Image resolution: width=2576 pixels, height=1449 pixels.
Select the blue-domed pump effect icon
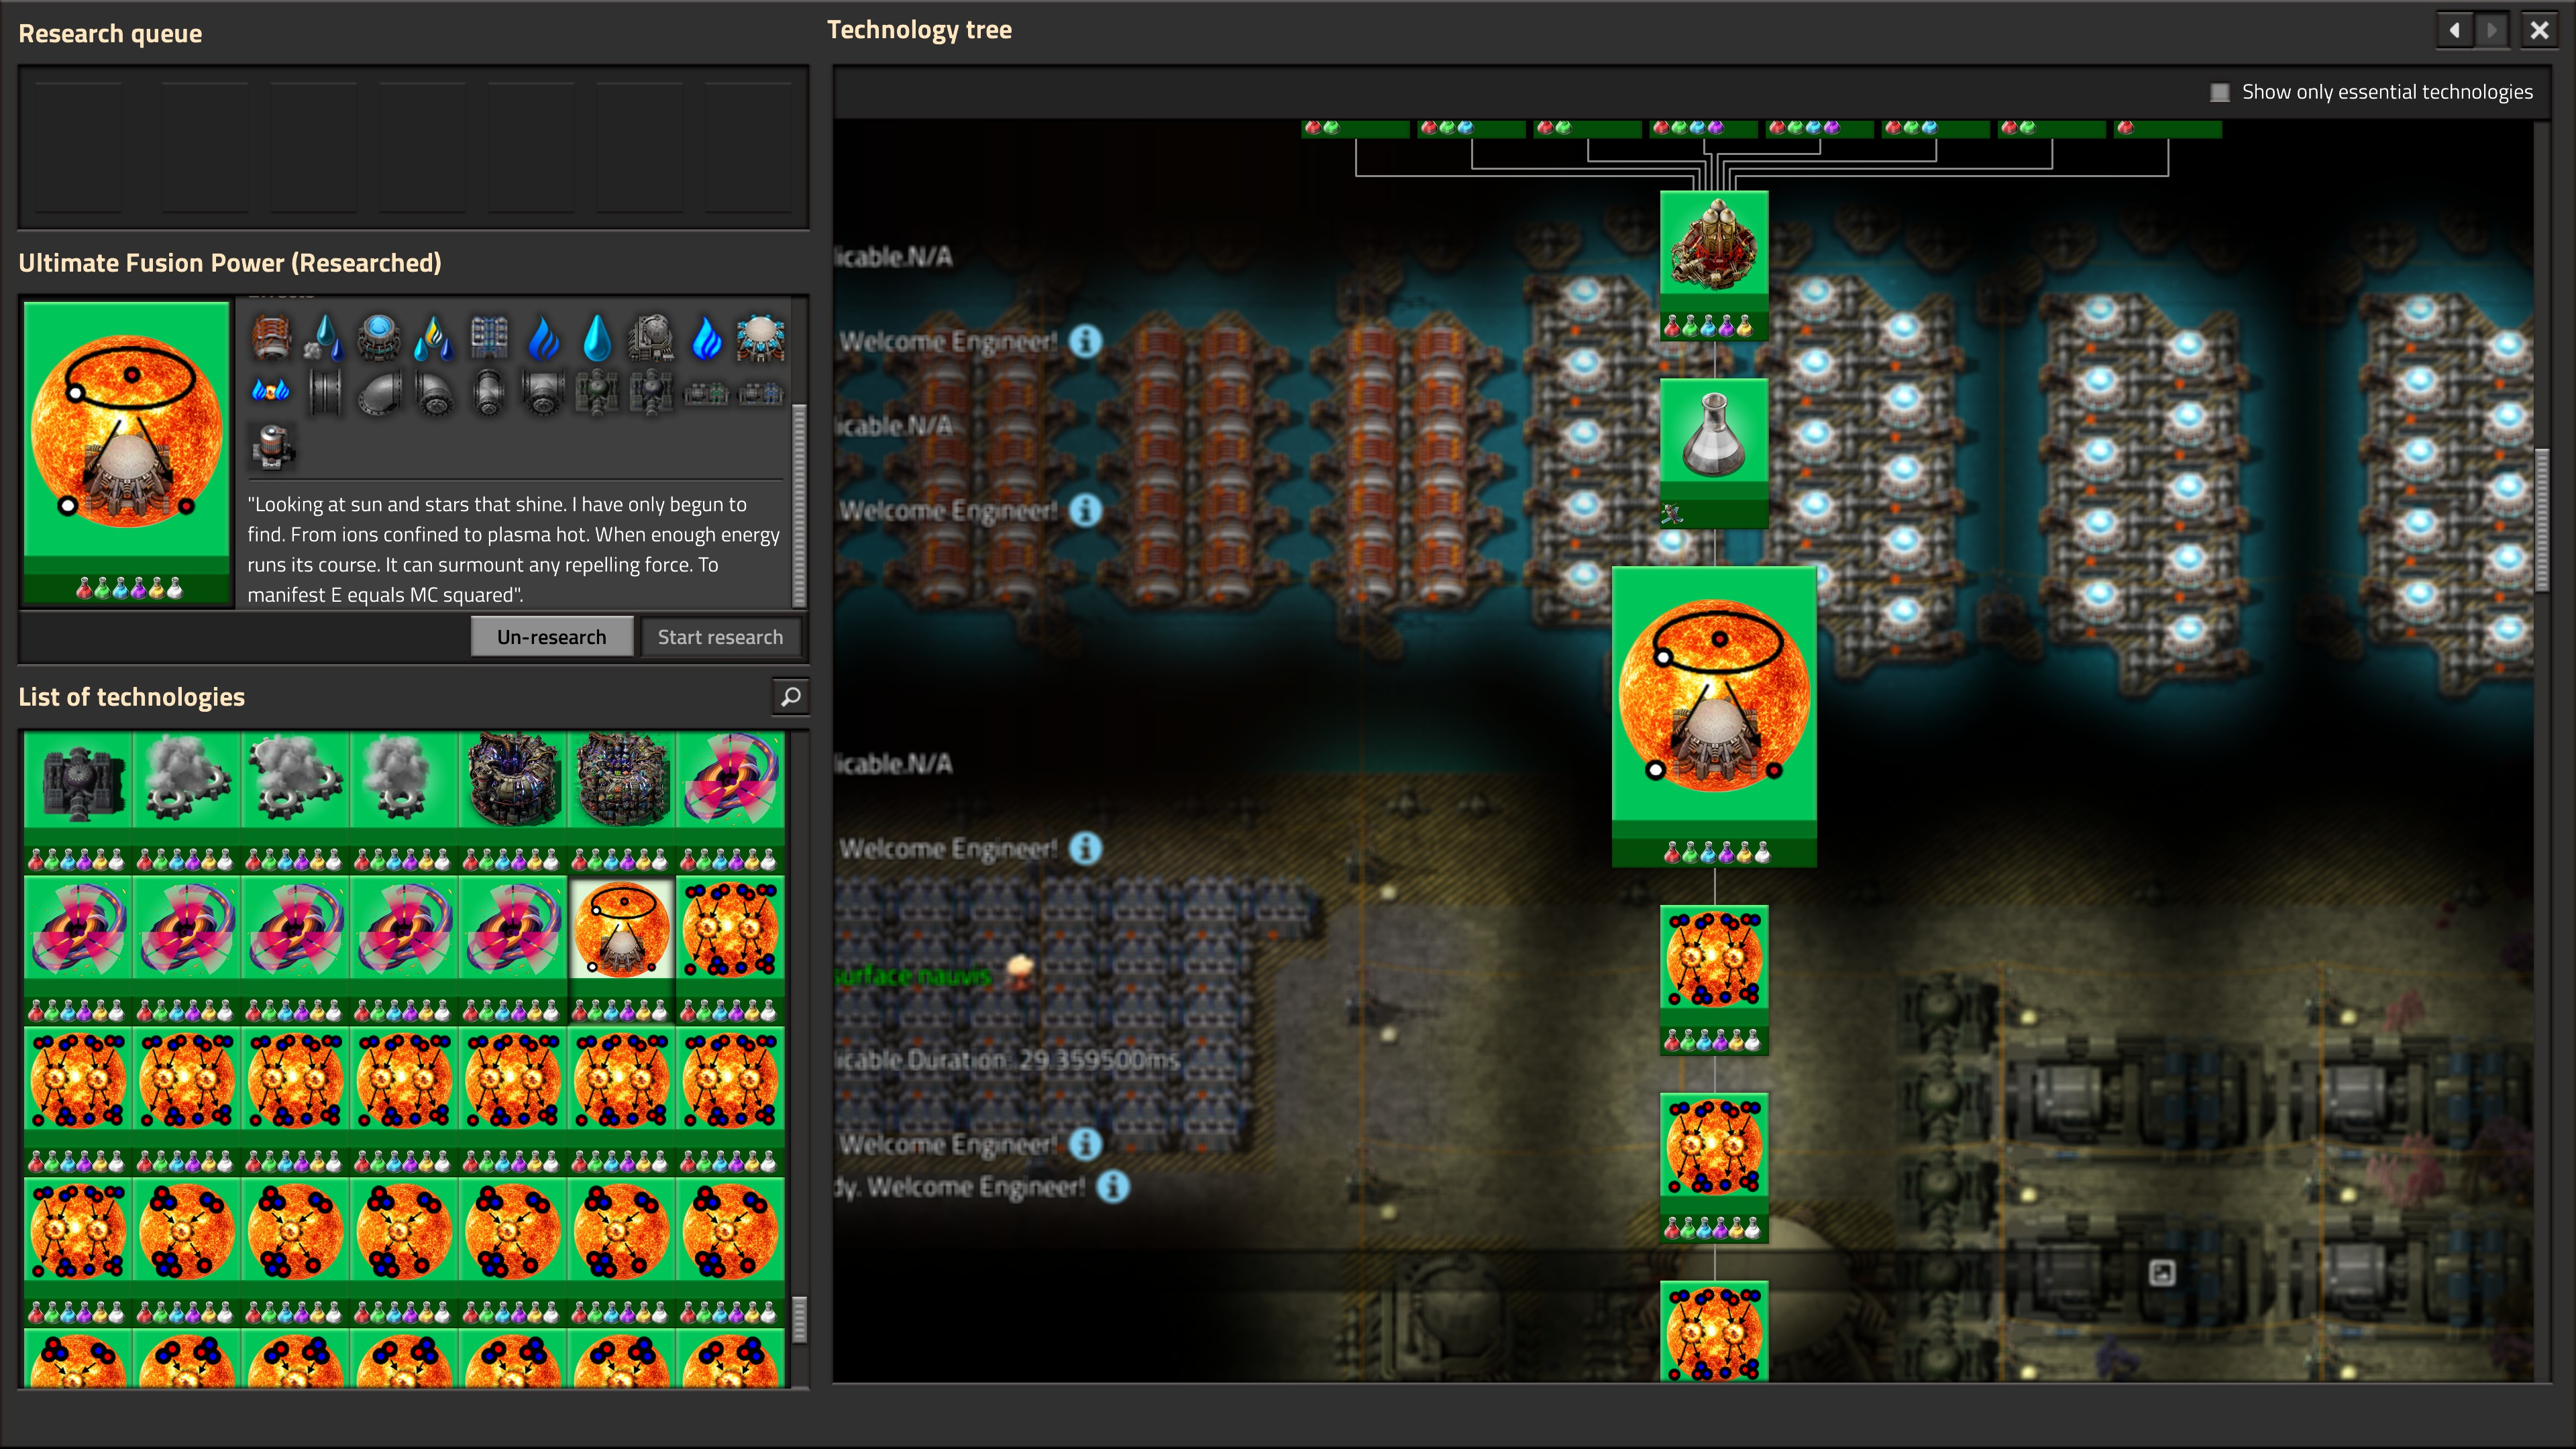coord(652,392)
